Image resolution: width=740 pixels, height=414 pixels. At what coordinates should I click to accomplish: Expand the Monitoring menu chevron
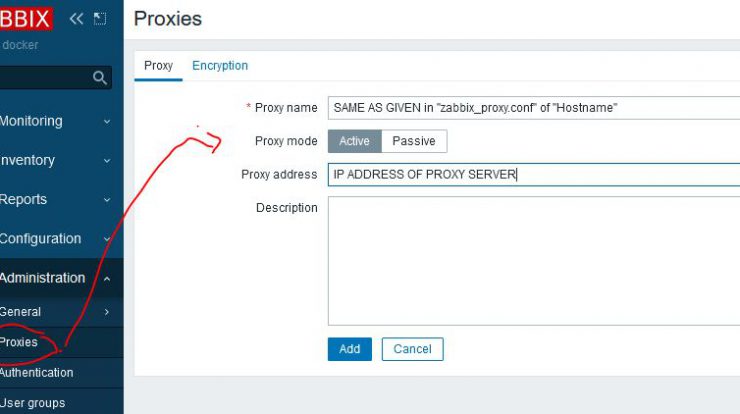pyautogui.click(x=107, y=122)
